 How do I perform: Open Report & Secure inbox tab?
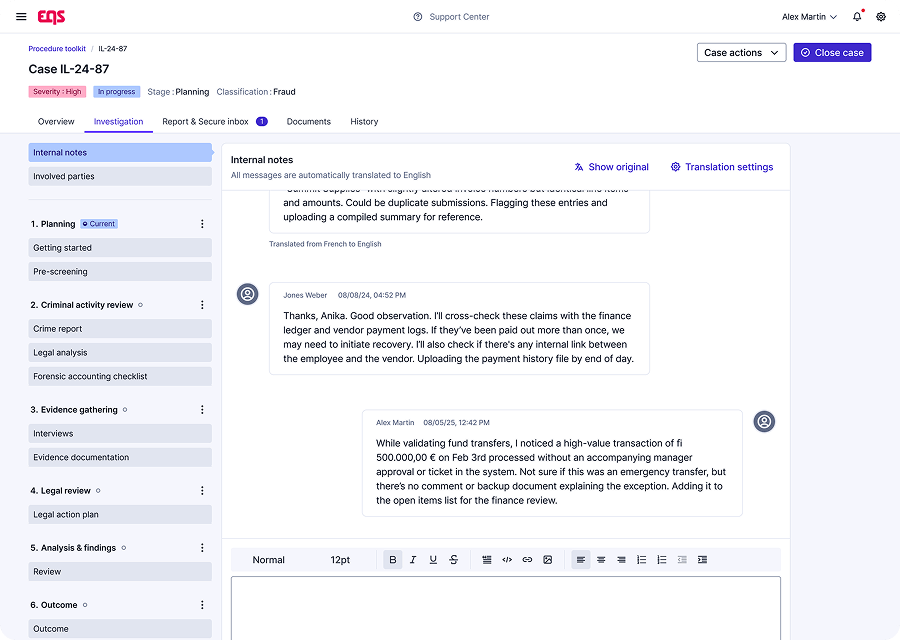(215, 122)
